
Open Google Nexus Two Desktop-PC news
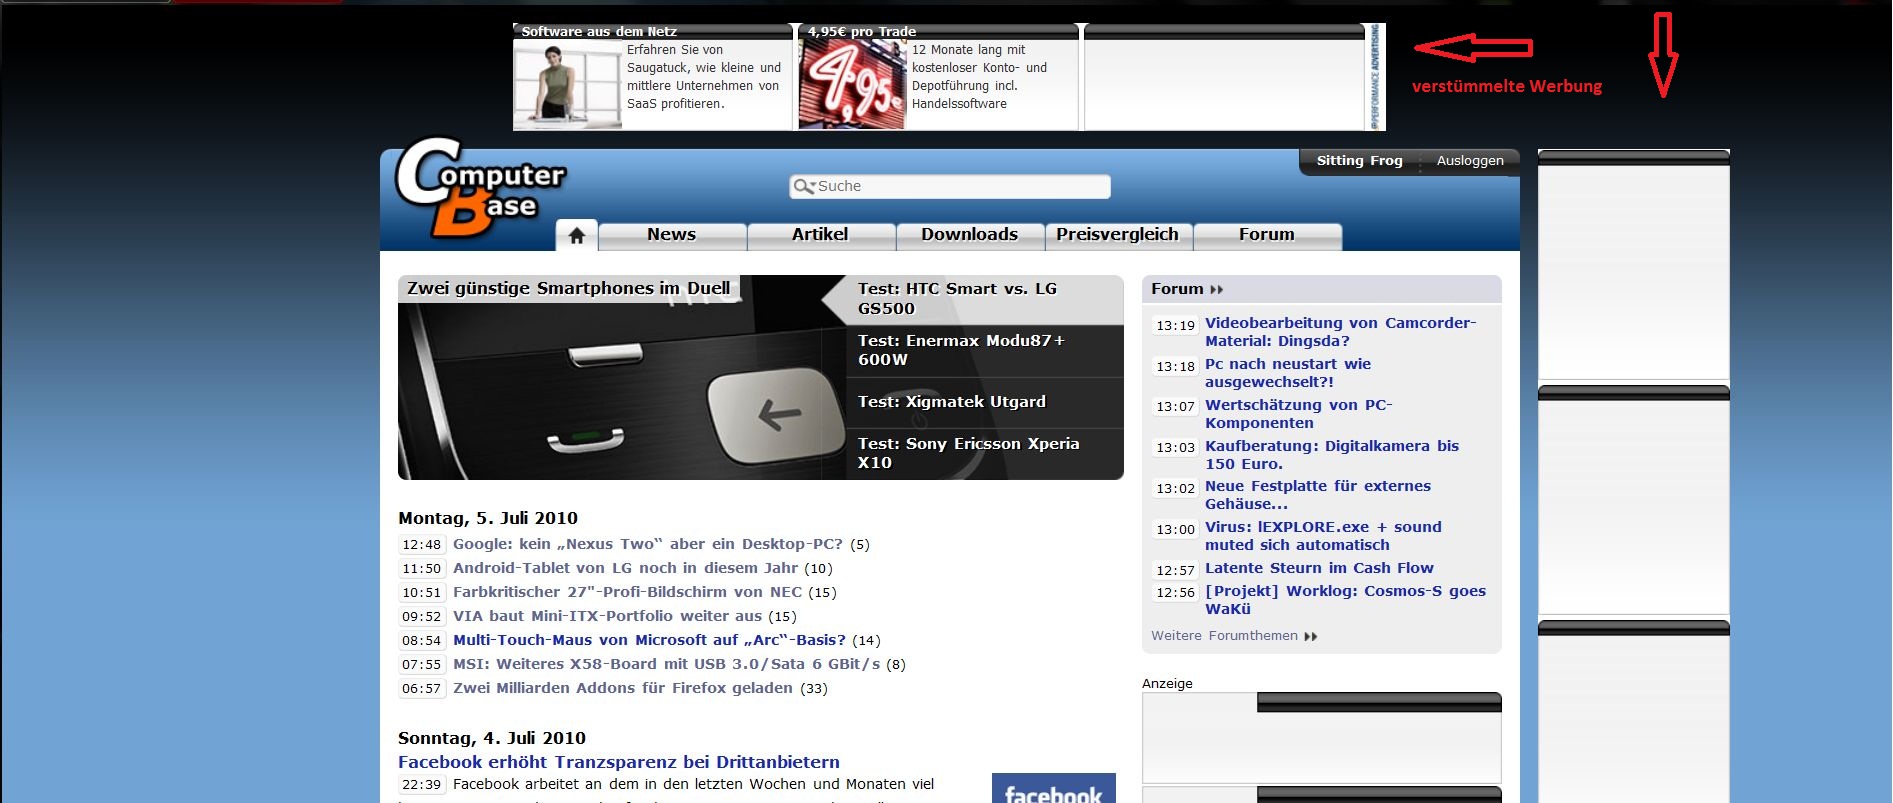tap(648, 545)
